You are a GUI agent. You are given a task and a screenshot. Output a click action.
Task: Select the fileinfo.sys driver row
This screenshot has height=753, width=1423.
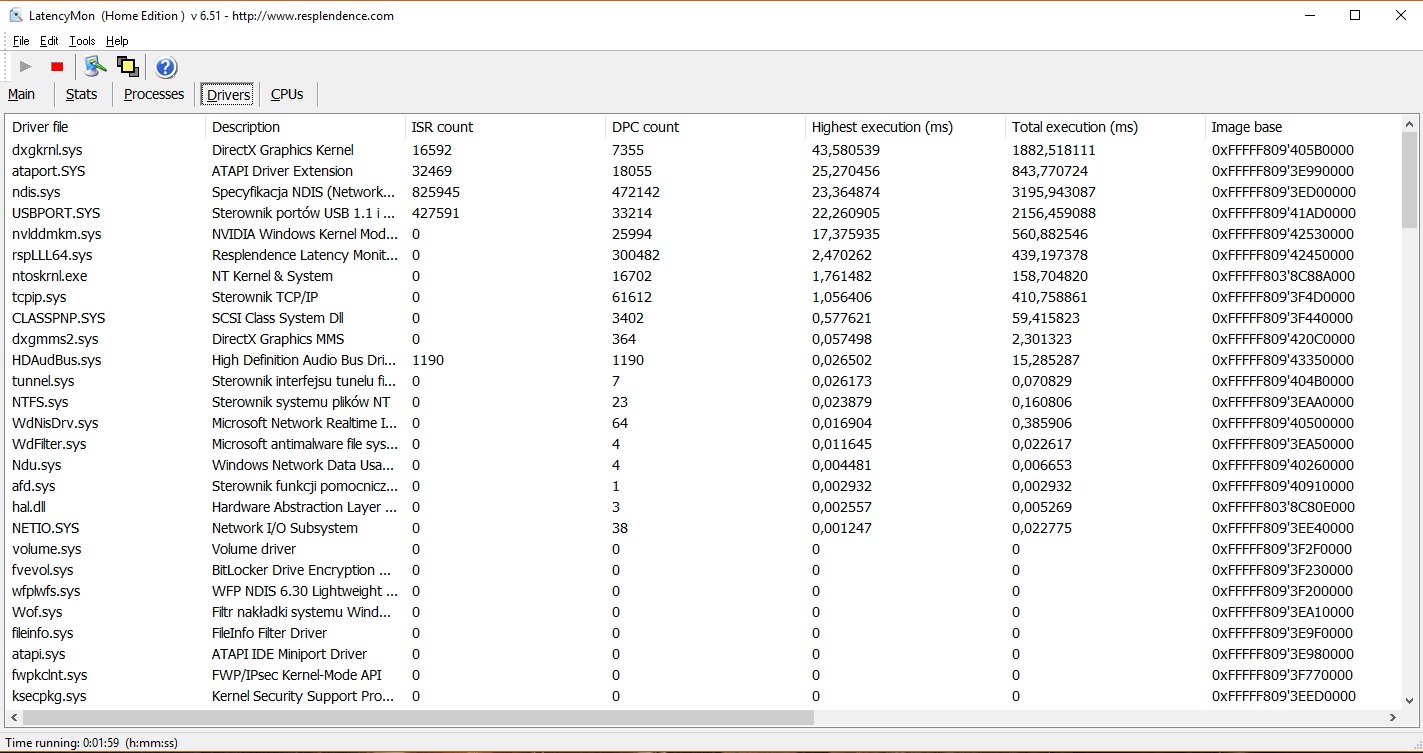point(703,633)
